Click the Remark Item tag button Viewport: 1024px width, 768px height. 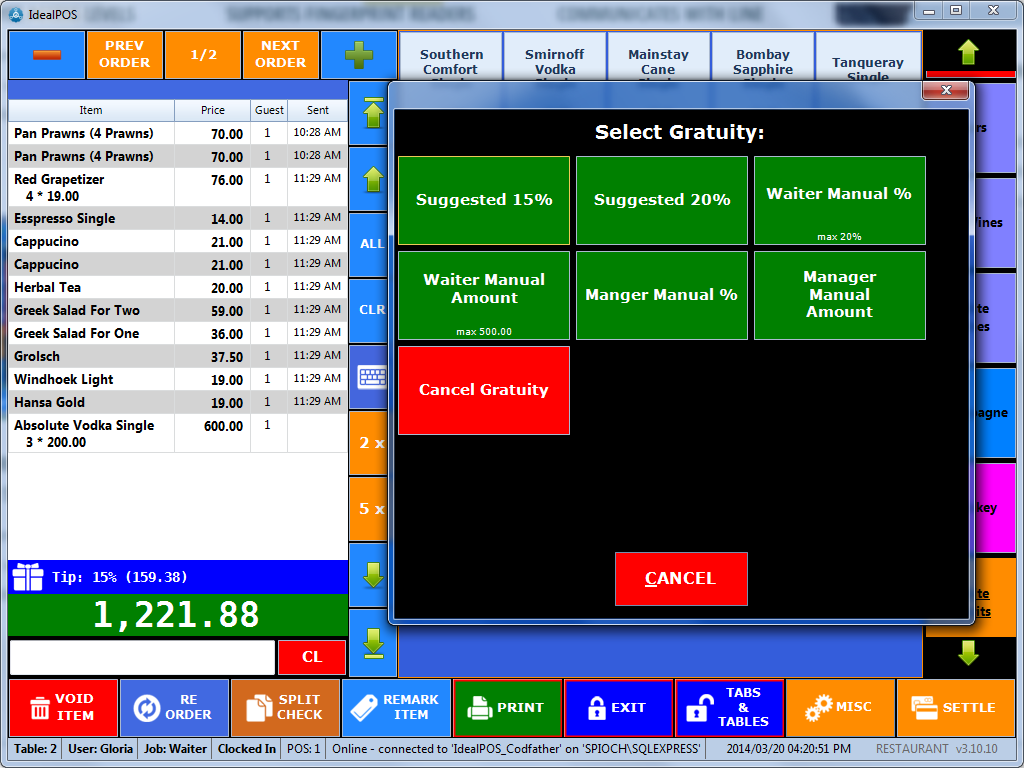pyautogui.click(x=396, y=708)
